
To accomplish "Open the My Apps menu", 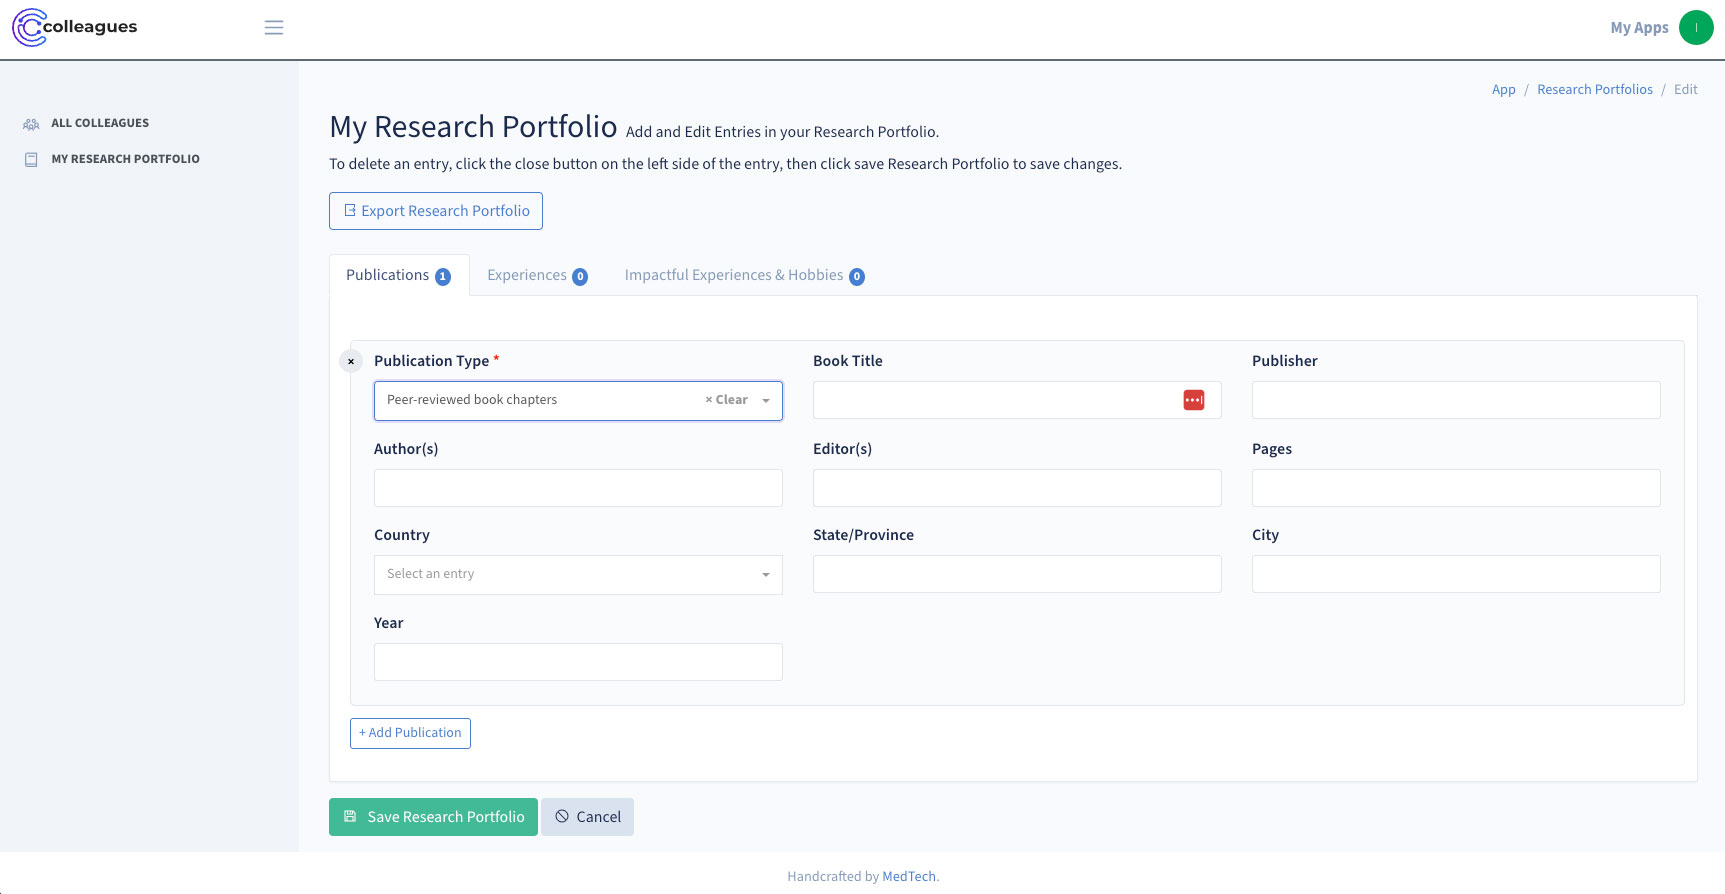I will [x=1639, y=28].
